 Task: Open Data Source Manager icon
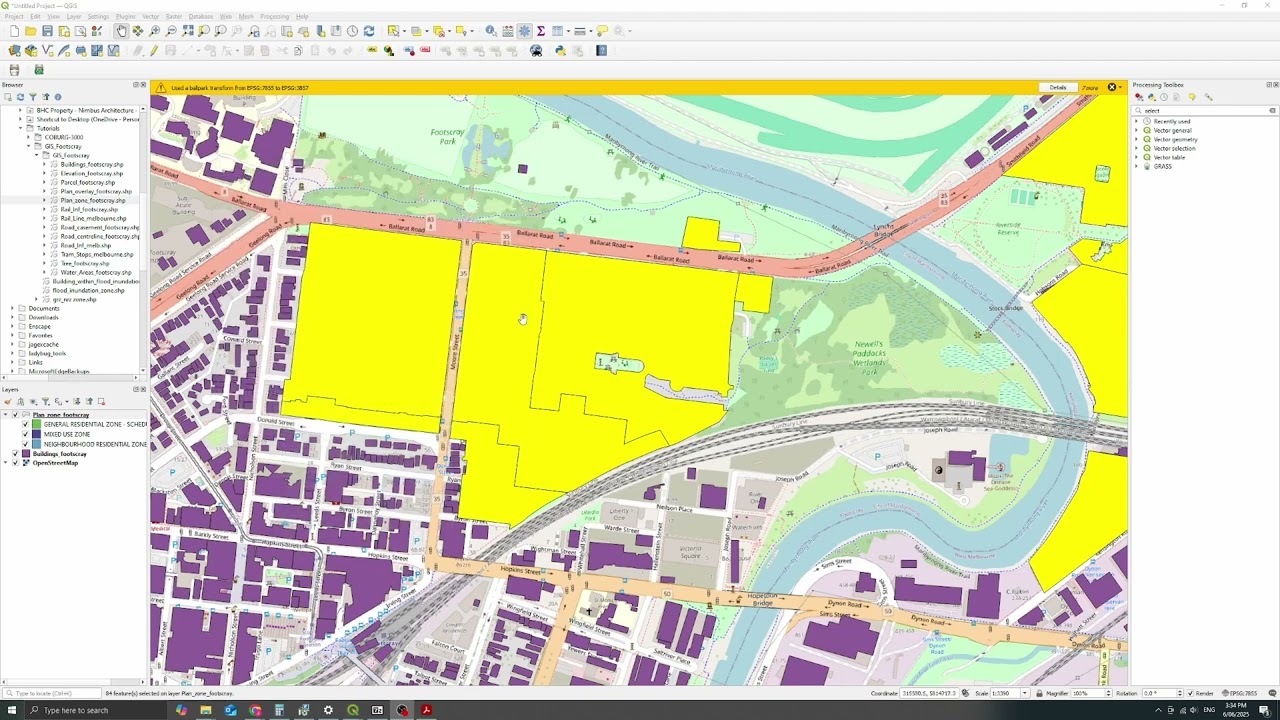point(14,50)
